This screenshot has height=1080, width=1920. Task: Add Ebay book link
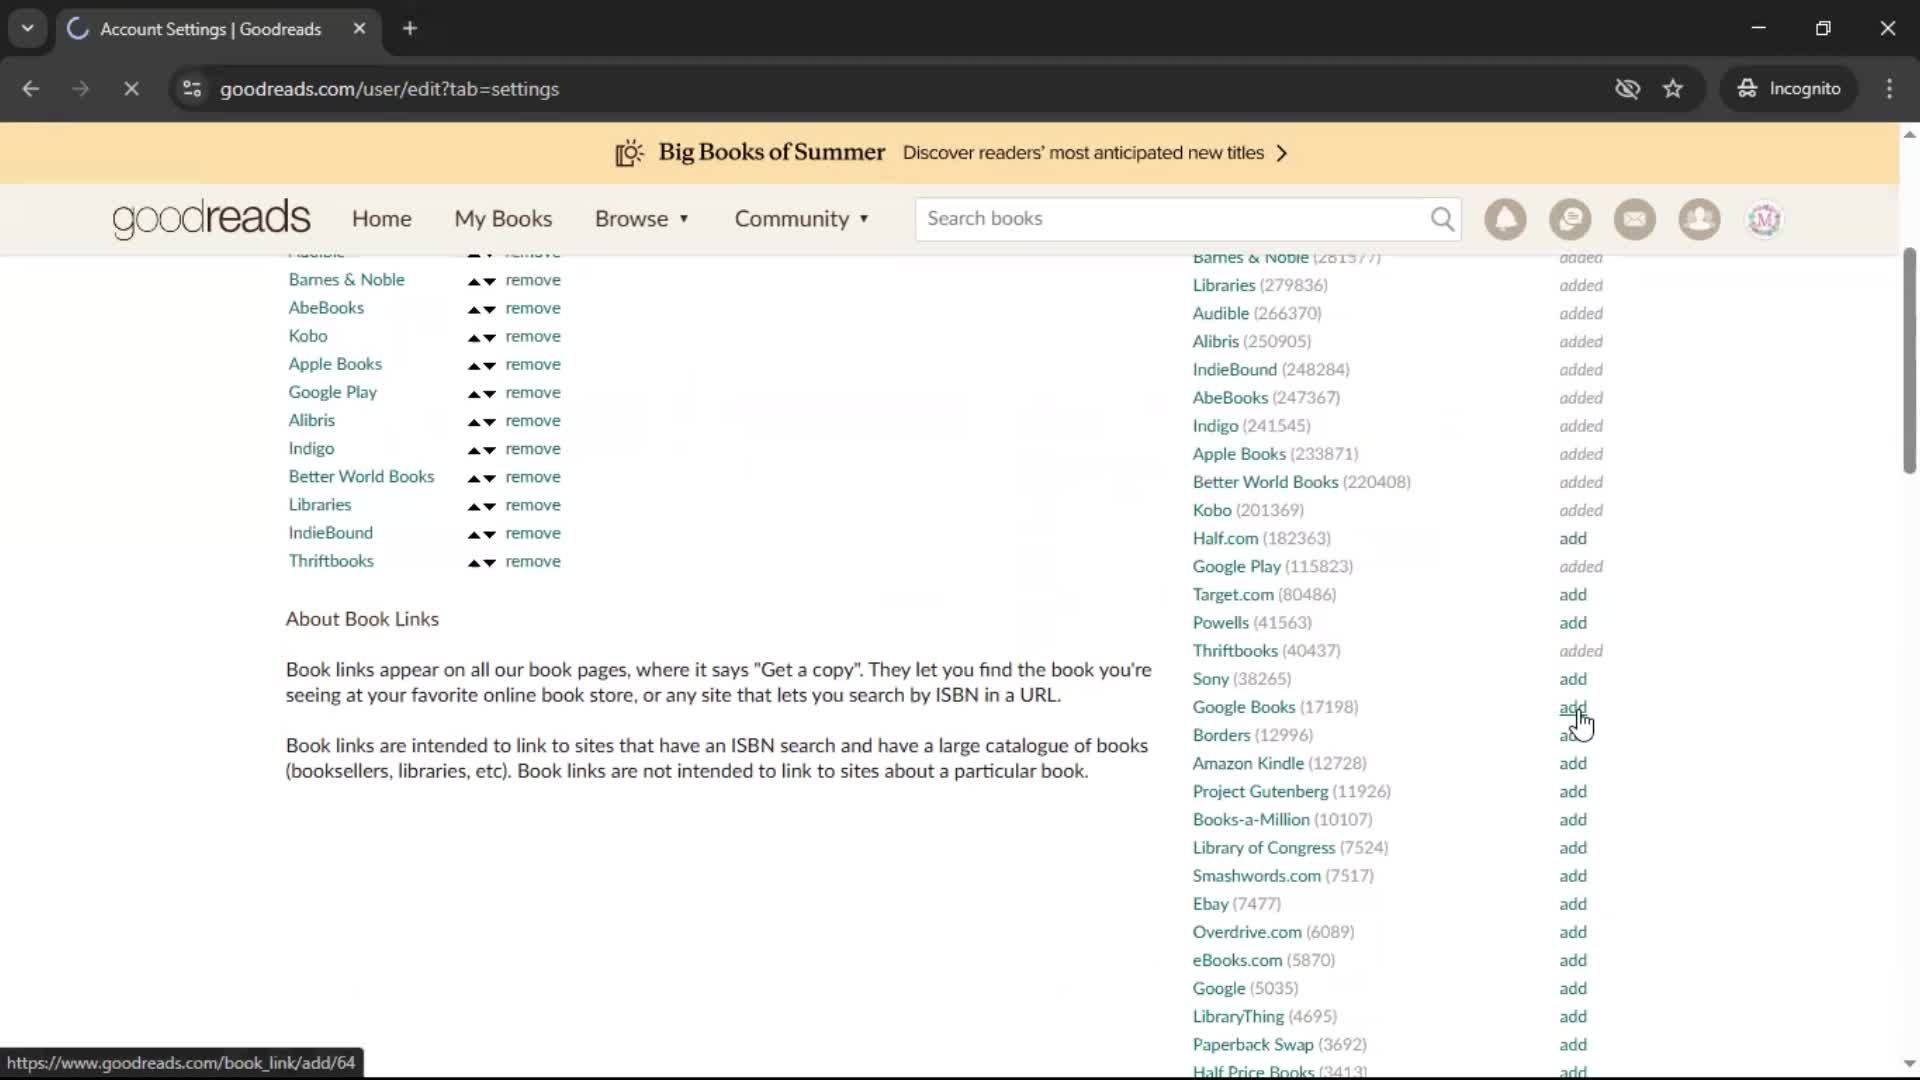(1573, 904)
